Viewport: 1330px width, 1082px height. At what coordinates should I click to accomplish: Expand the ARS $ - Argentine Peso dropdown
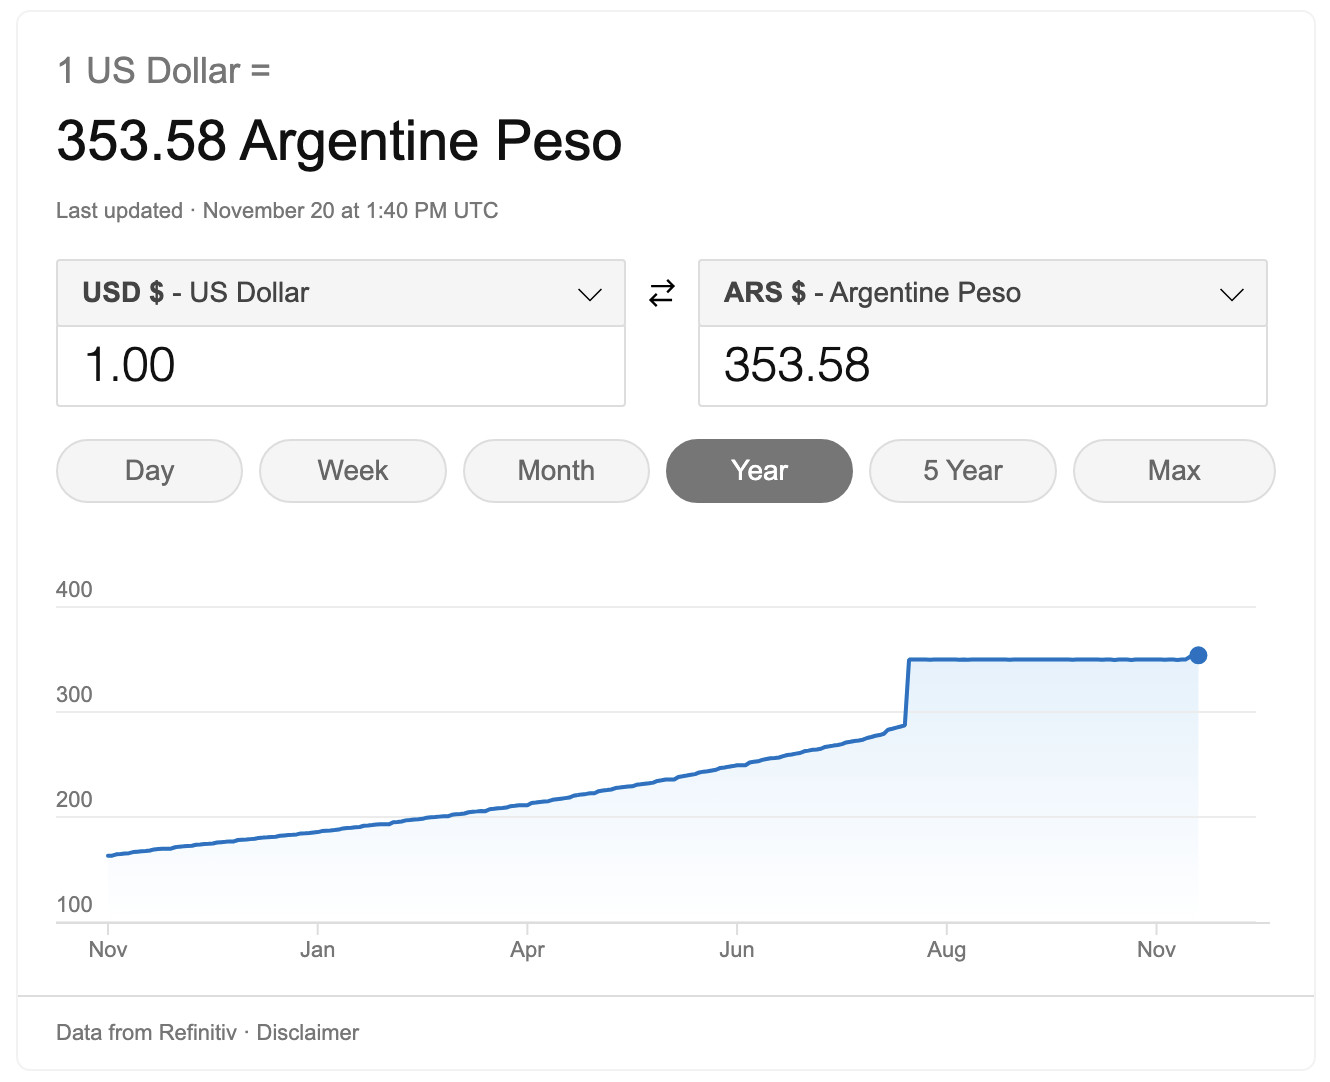(983, 293)
